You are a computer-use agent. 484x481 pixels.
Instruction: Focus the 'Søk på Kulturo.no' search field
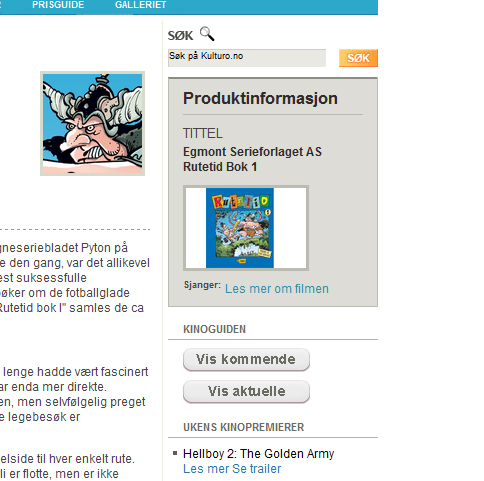click(x=247, y=58)
